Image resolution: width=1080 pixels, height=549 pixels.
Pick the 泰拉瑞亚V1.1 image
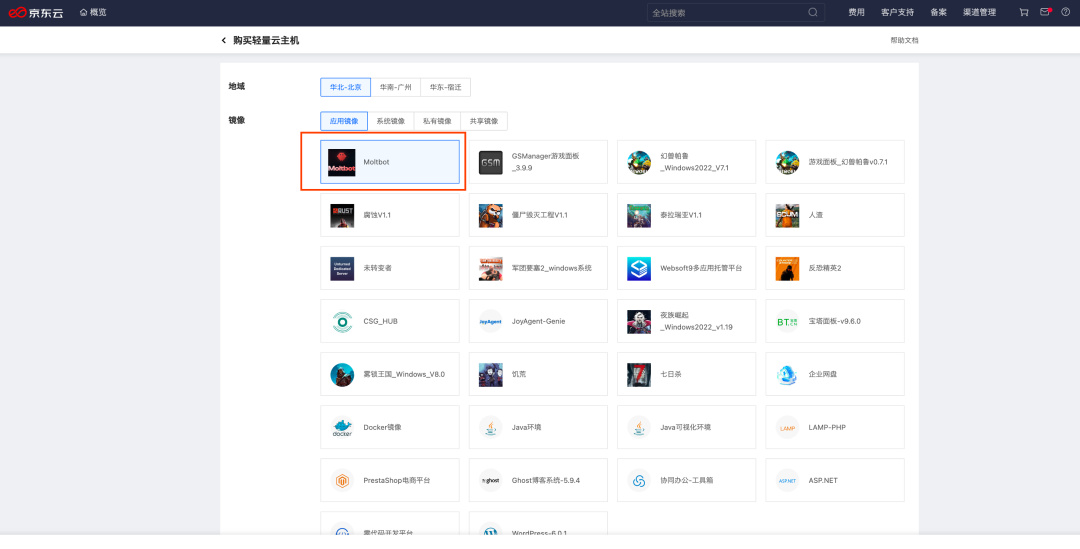(x=687, y=215)
